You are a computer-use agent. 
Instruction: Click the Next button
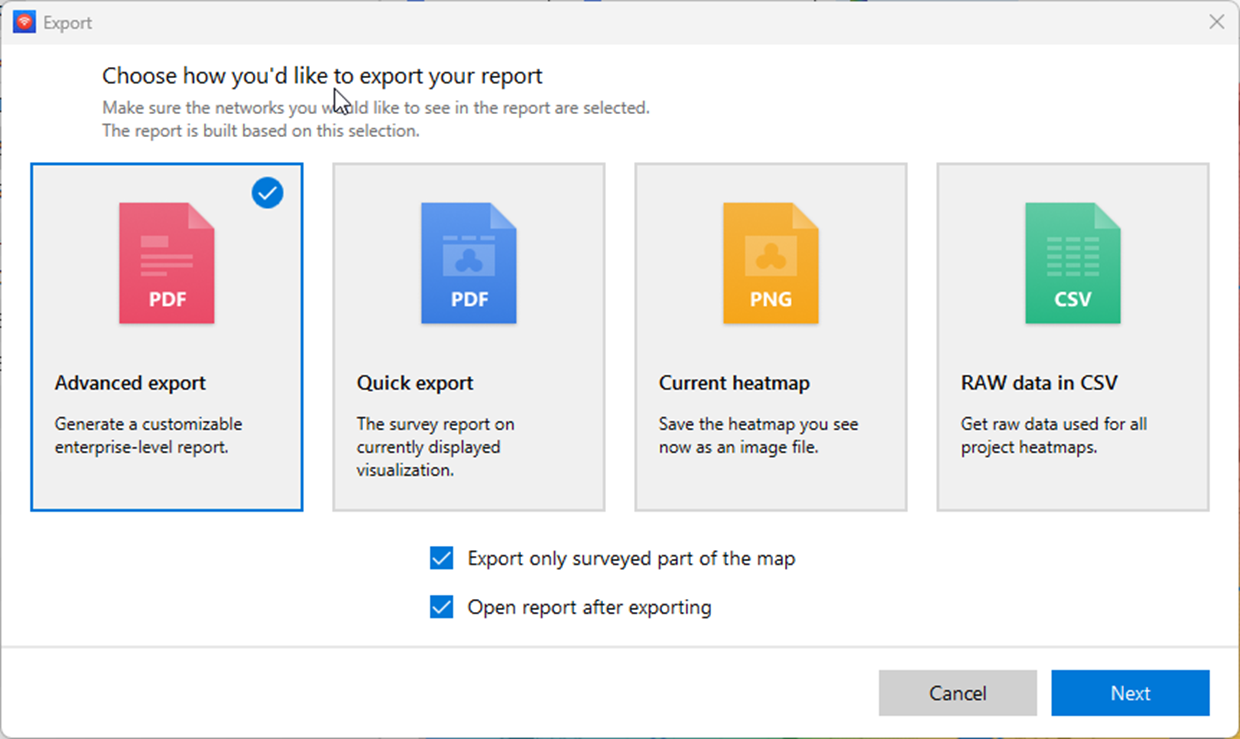pos(1130,693)
